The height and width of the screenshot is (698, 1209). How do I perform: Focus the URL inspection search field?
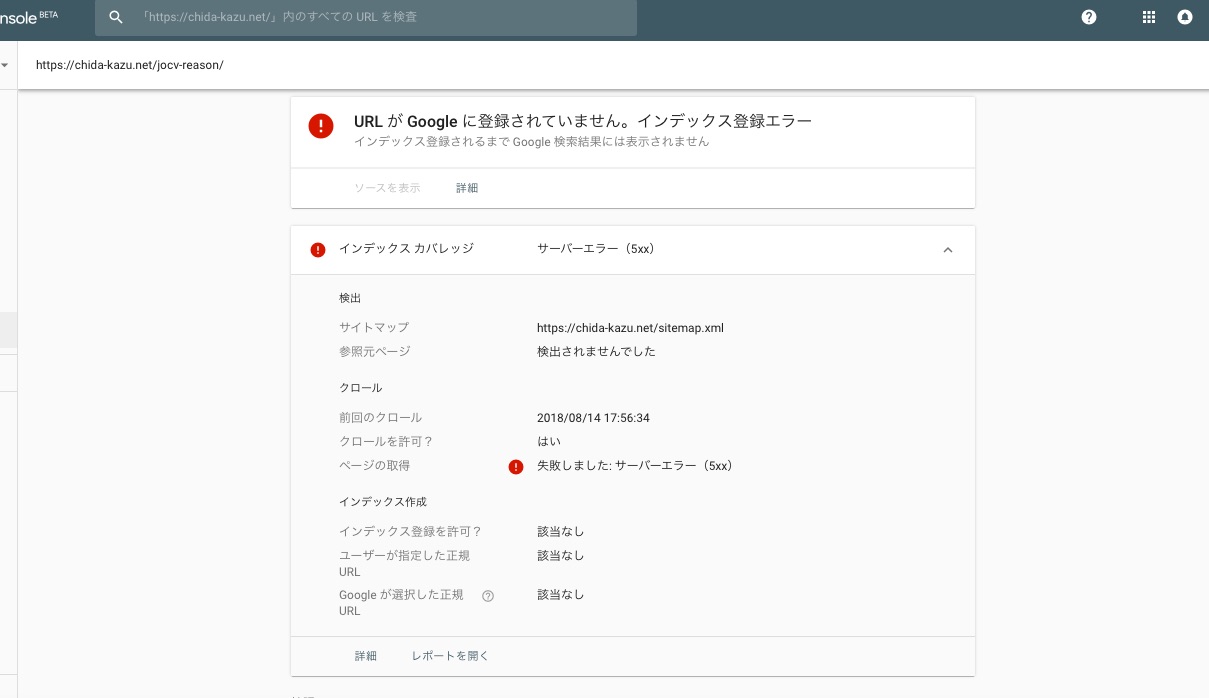click(x=380, y=18)
